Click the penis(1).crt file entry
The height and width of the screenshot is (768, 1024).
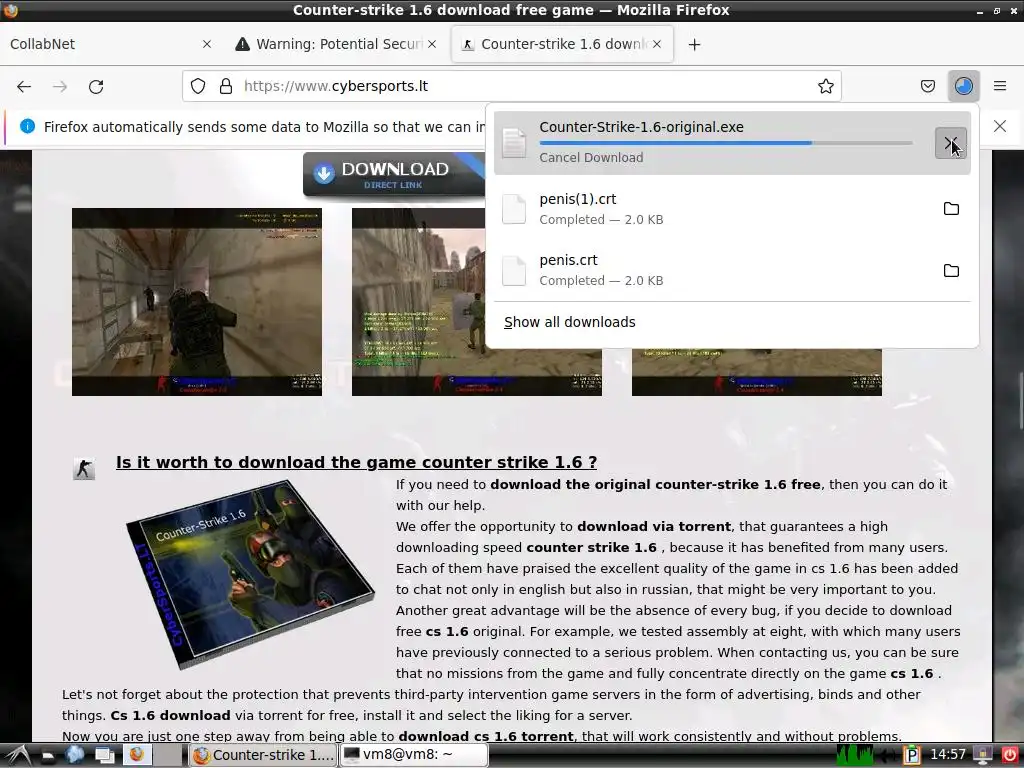coord(732,209)
